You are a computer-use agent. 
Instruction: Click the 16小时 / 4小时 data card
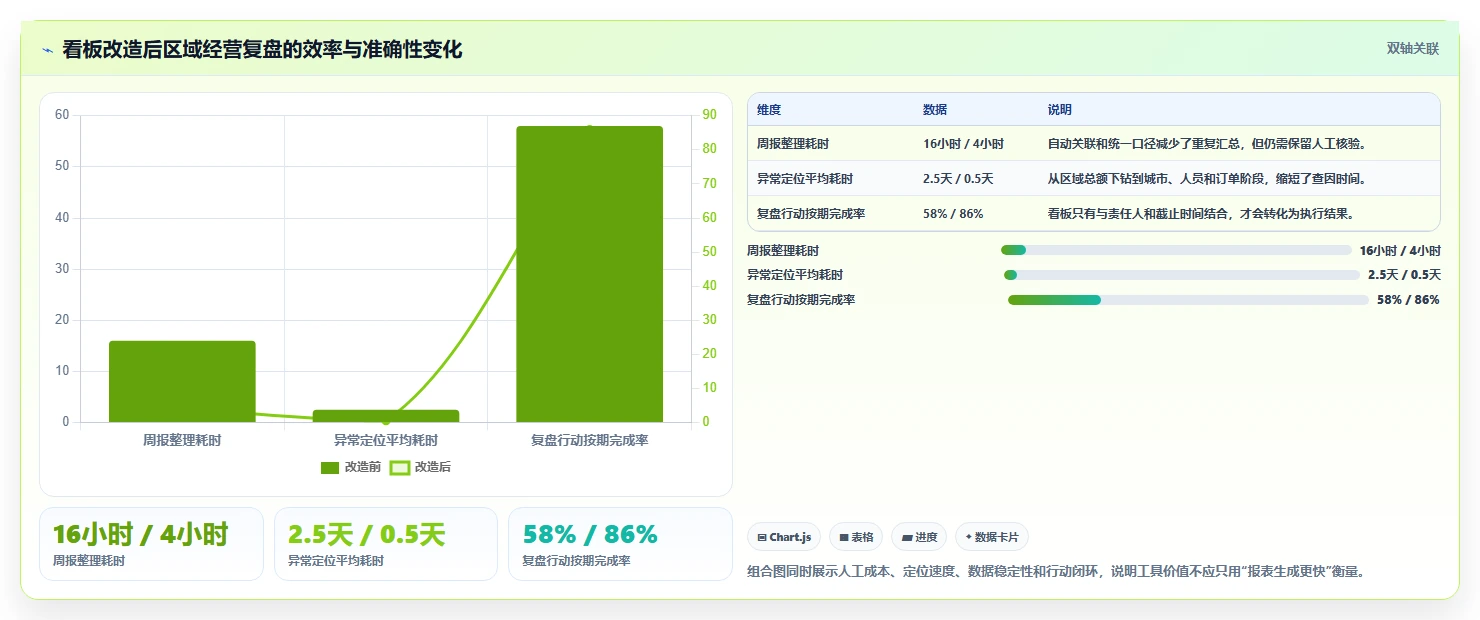coord(151,544)
